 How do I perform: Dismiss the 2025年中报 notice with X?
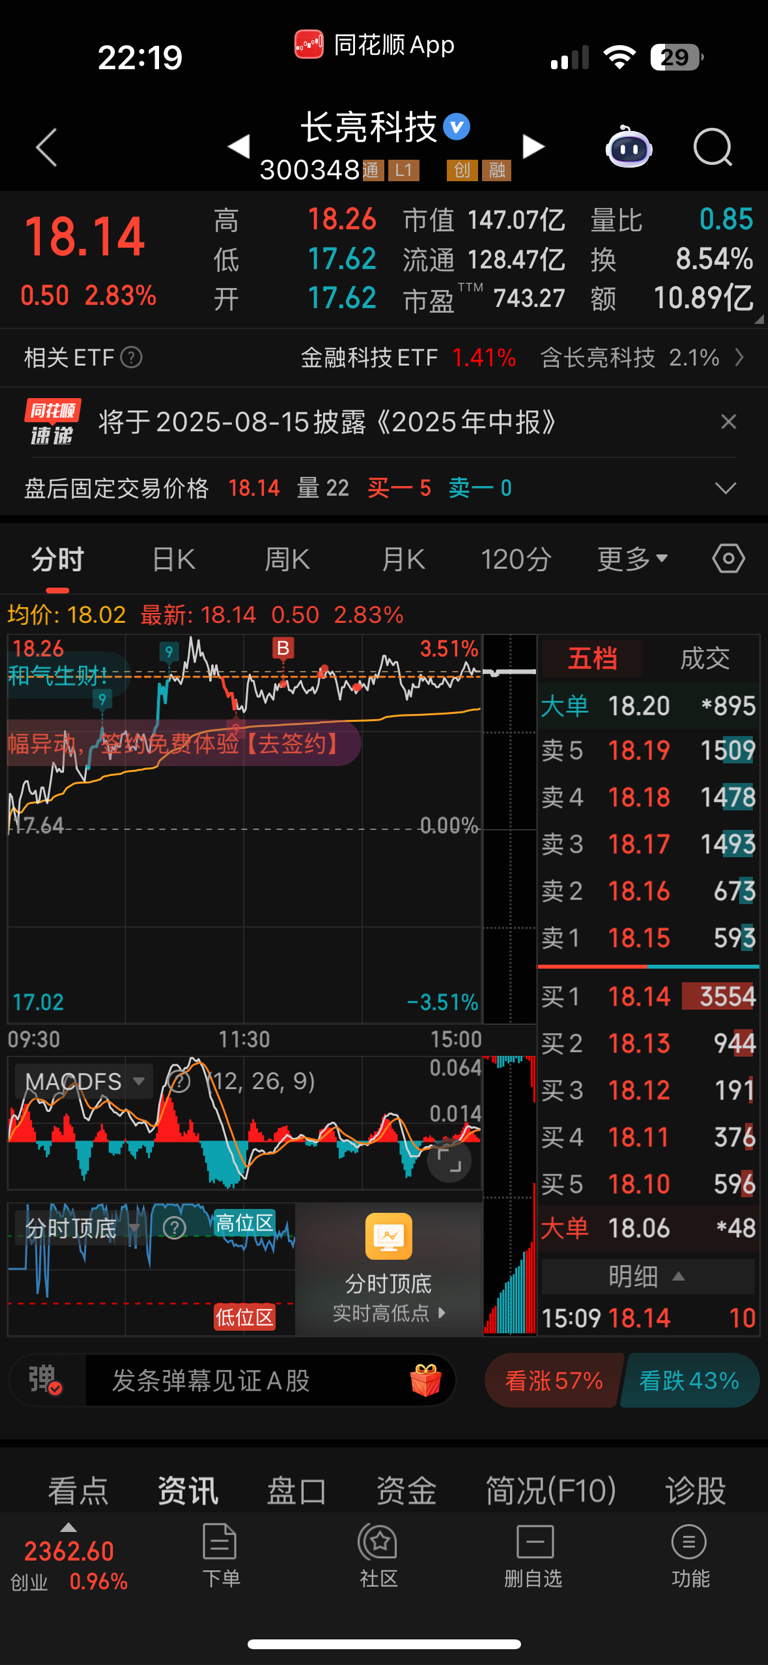click(729, 422)
